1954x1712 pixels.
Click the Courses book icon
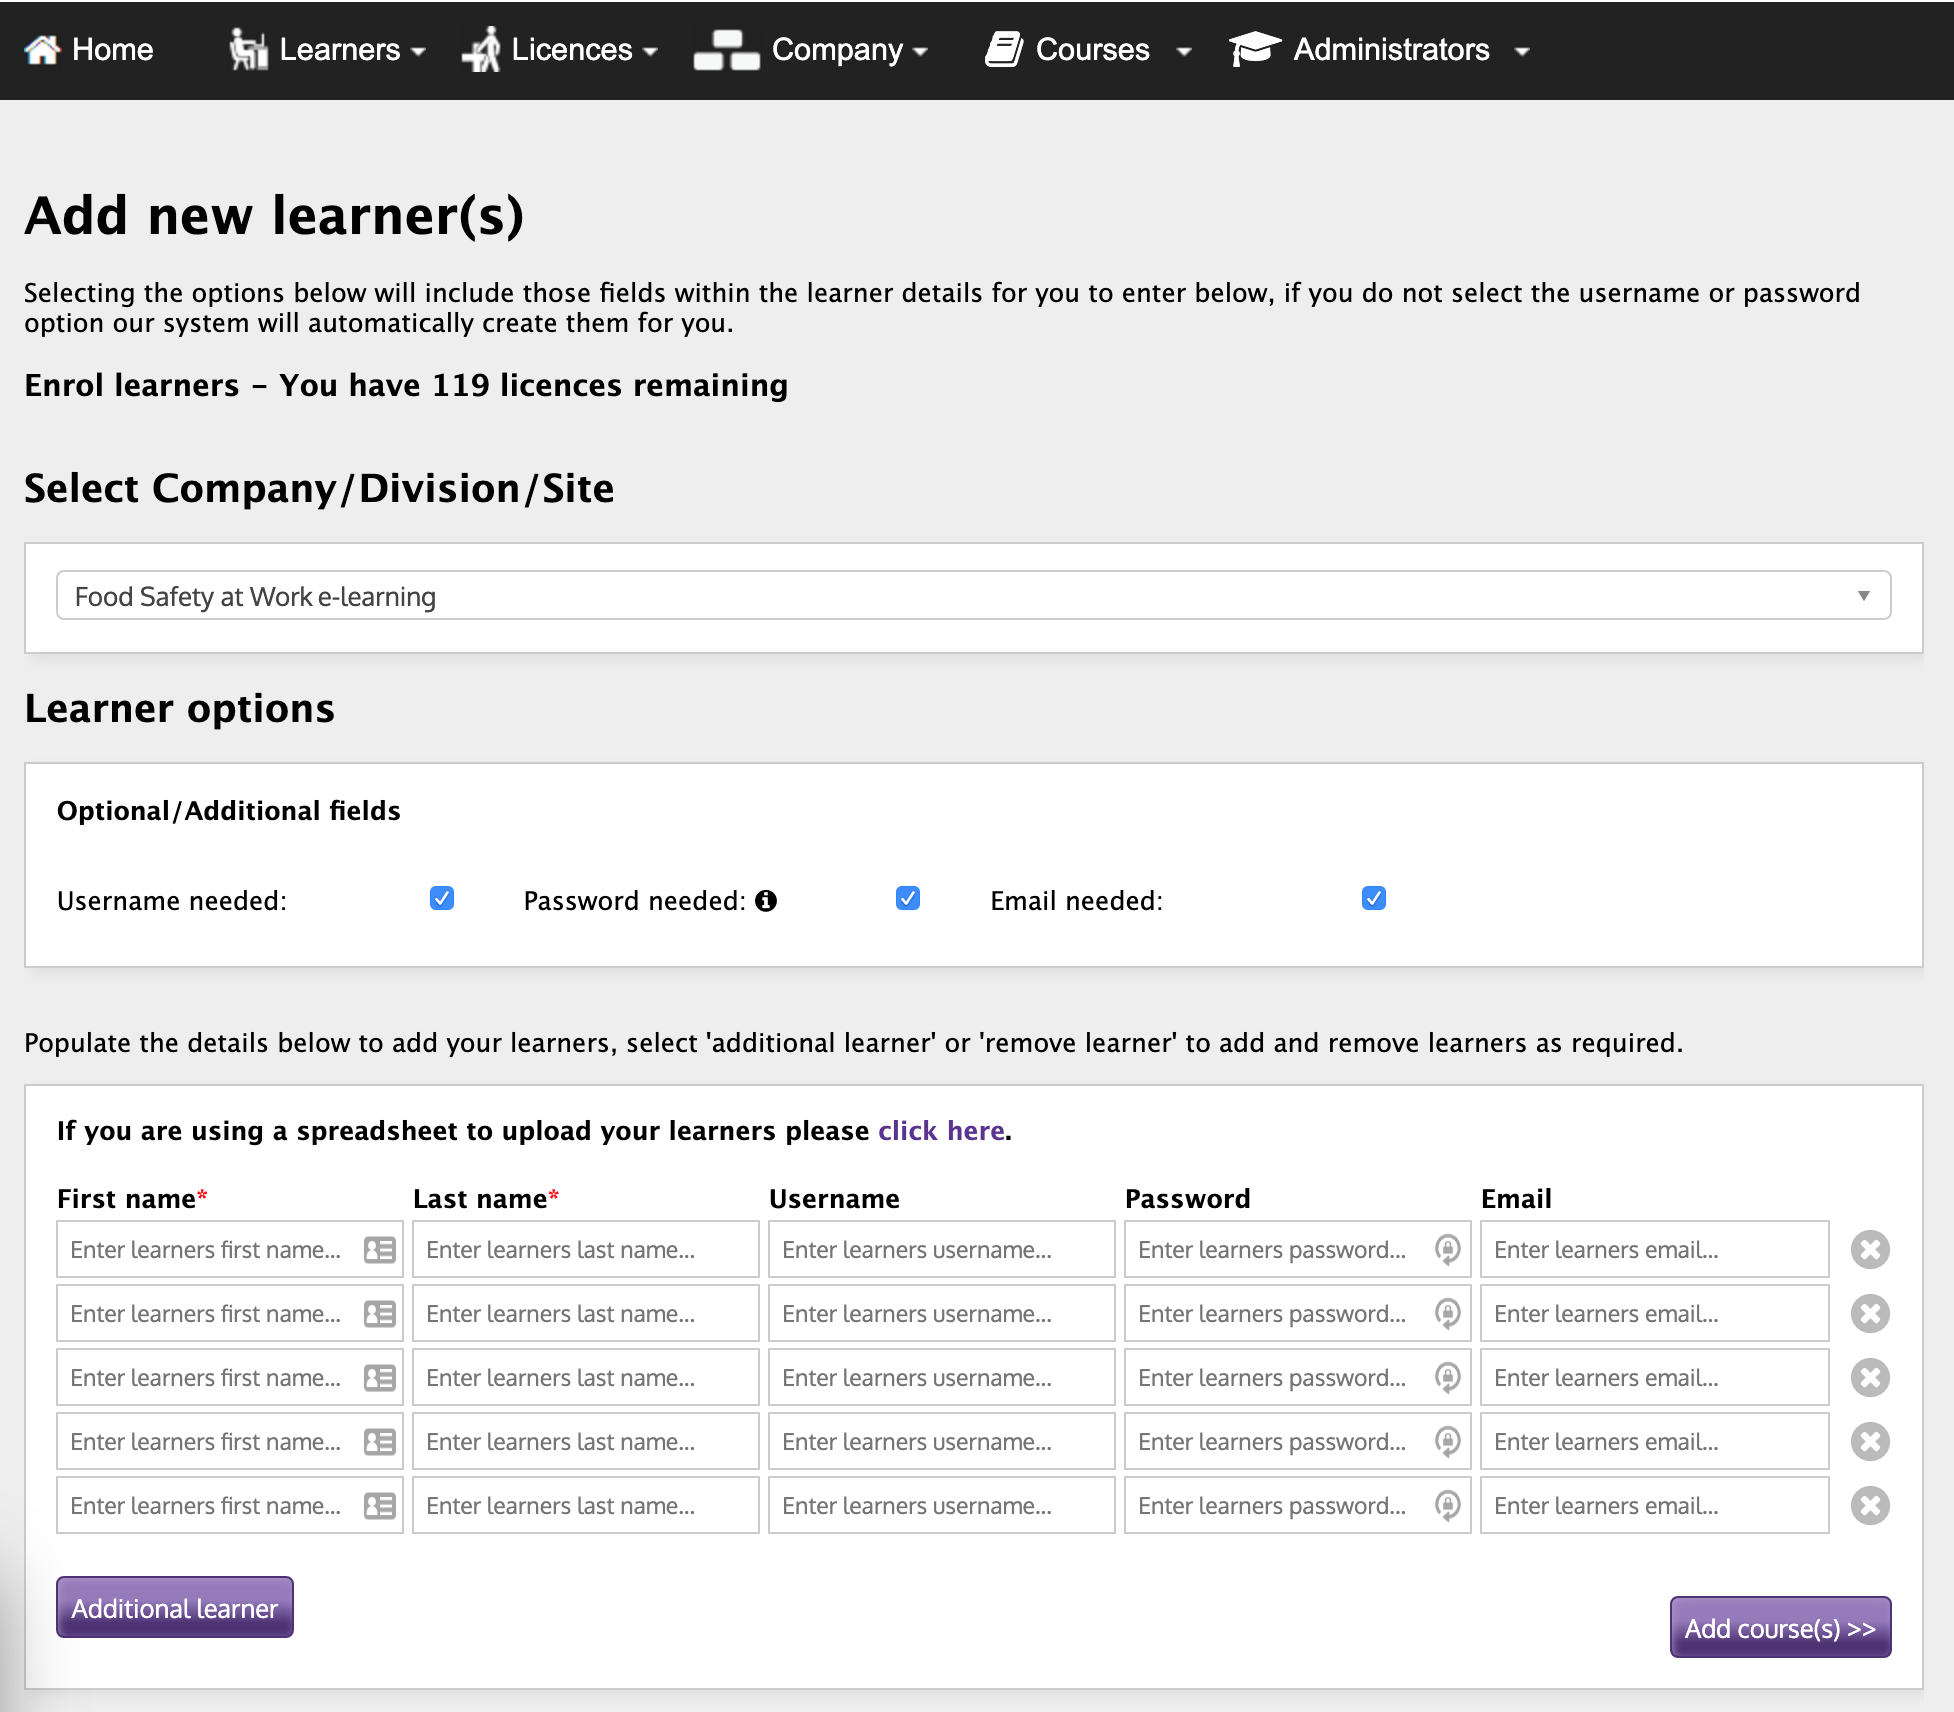[1004, 49]
